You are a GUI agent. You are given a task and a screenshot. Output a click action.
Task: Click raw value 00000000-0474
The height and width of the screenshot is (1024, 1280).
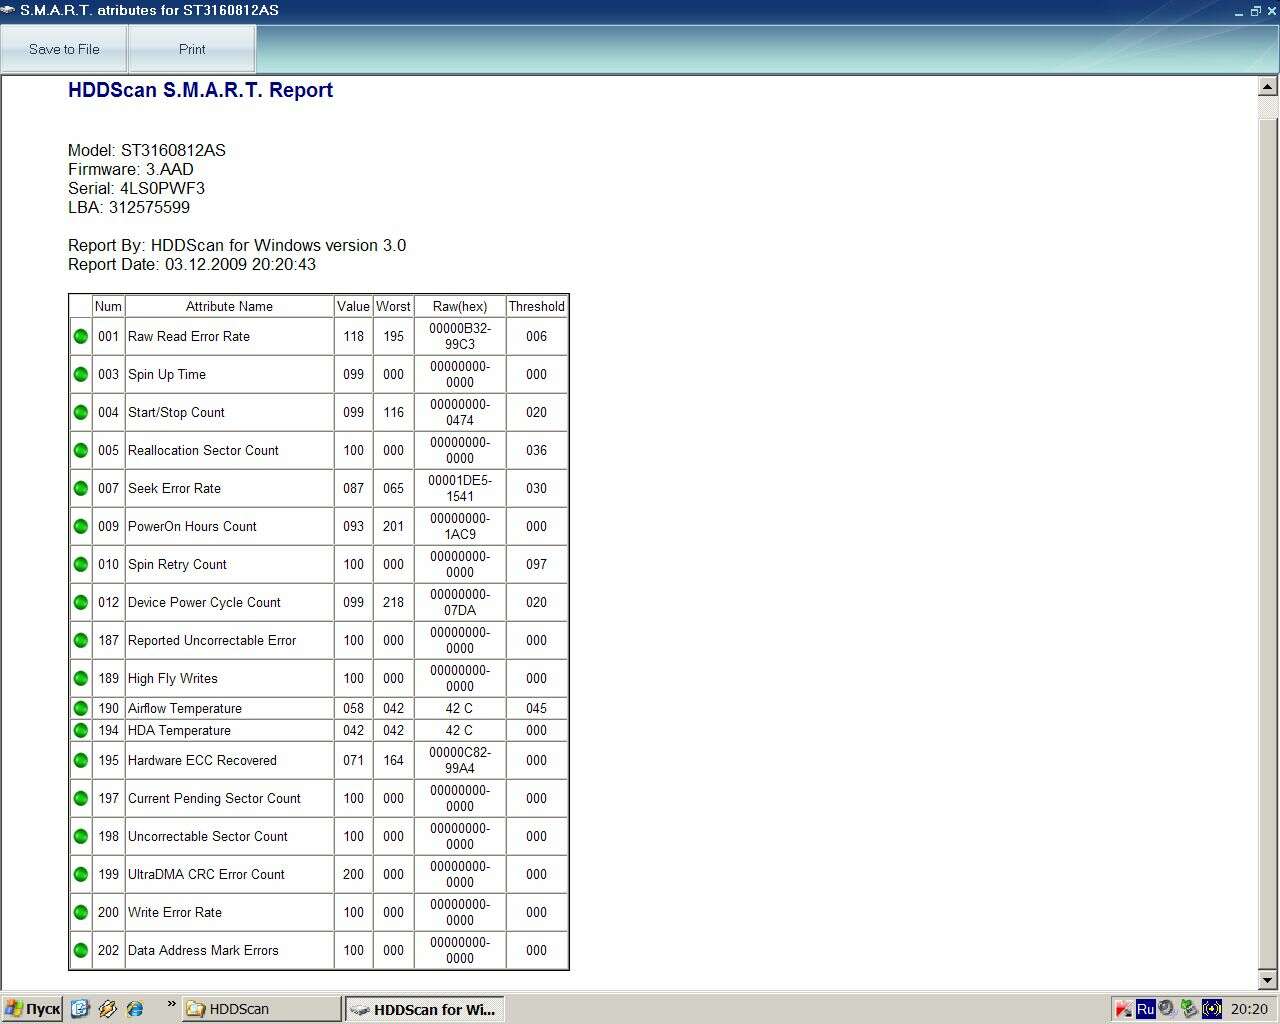[x=460, y=412]
